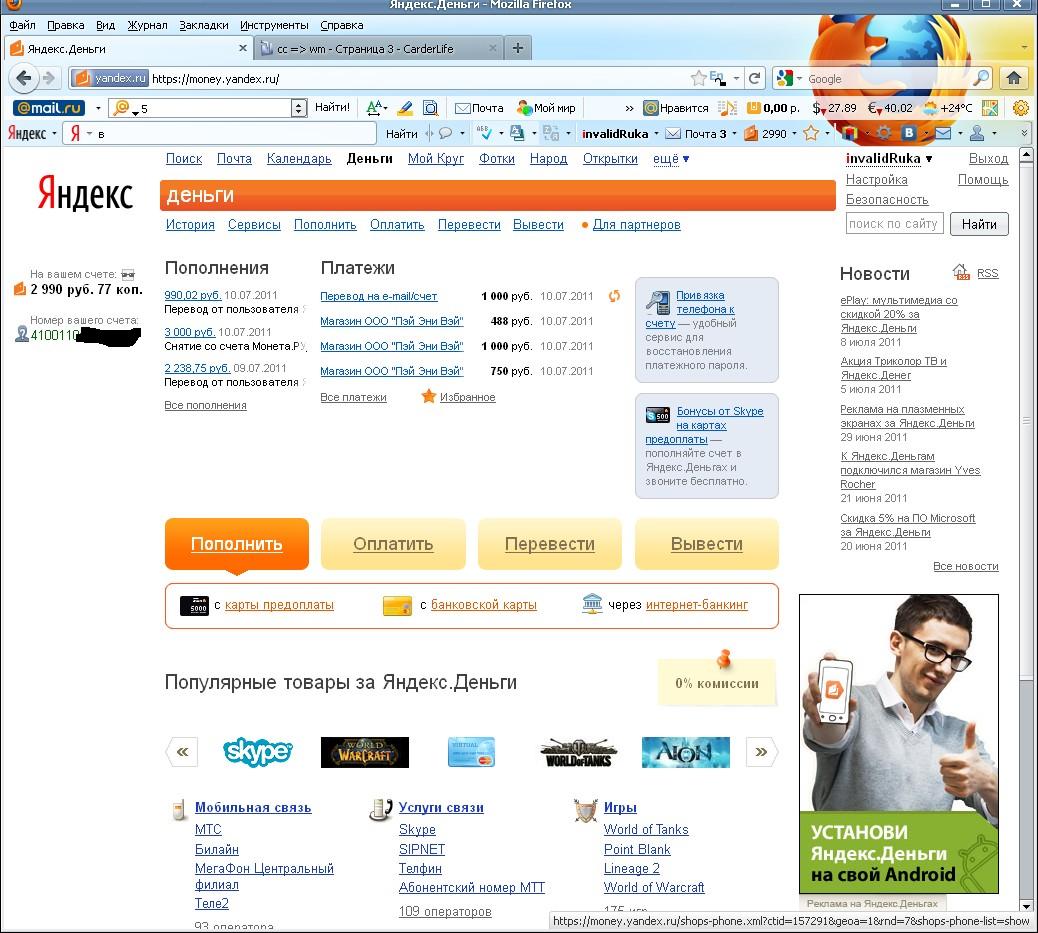This screenshot has width=1038, height=933.
Task: Click the 2990 Yandex.Money balance in the toolbar
Action: [766, 134]
